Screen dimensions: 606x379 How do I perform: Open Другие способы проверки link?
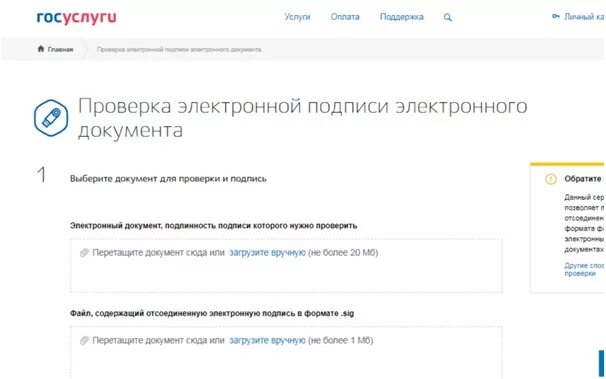coord(584,269)
